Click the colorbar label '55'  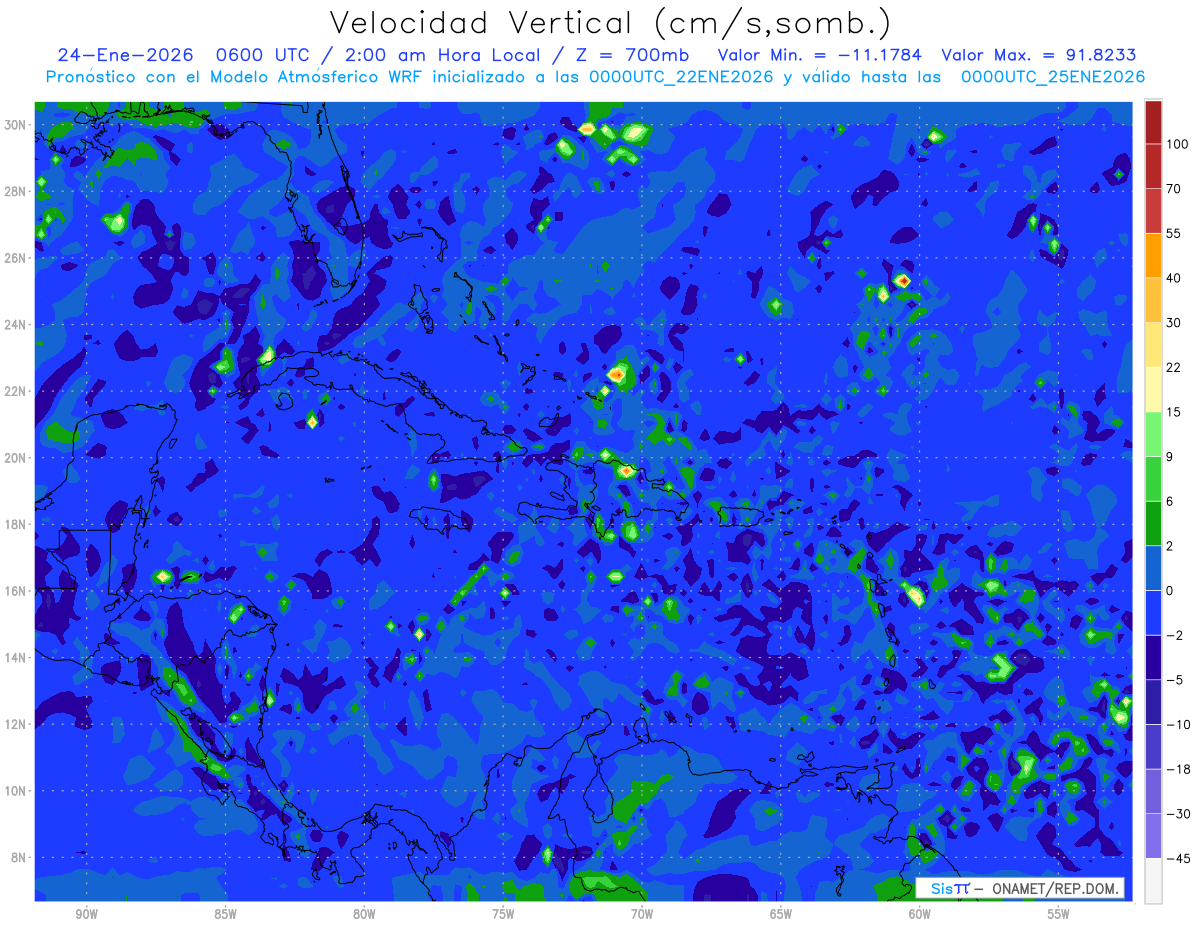click(x=1173, y=233)
